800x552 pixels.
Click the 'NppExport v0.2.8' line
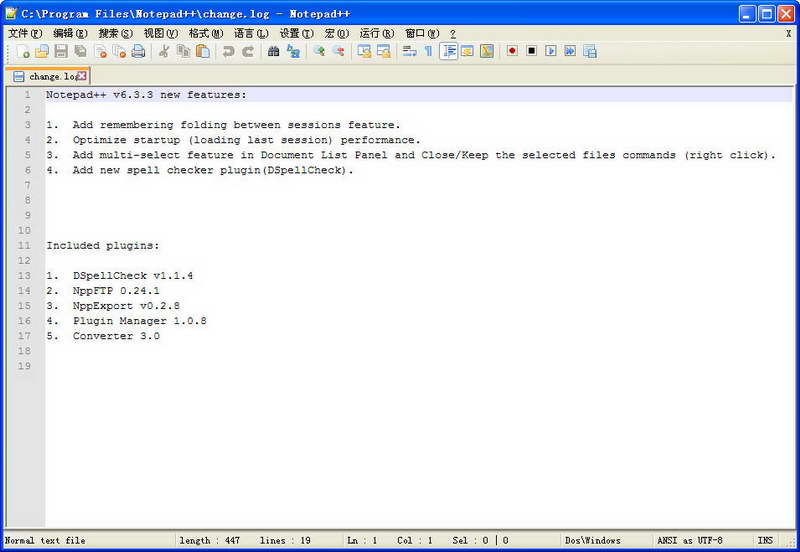tap(113, 306)
